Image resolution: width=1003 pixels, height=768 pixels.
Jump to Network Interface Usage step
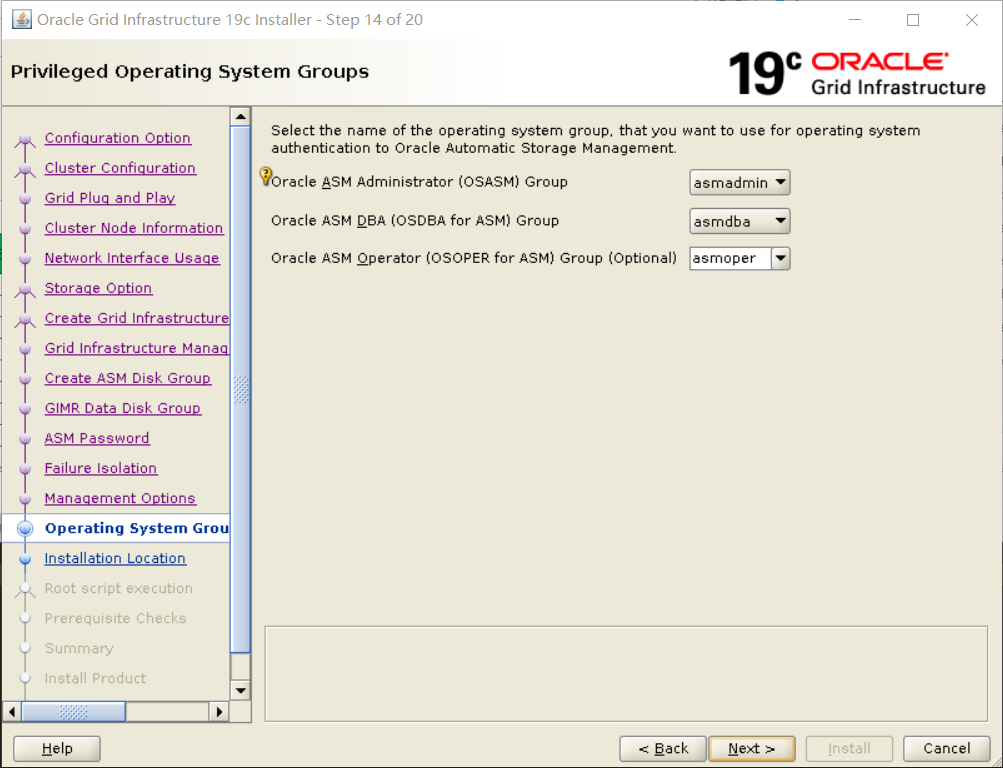coord(132,258)
